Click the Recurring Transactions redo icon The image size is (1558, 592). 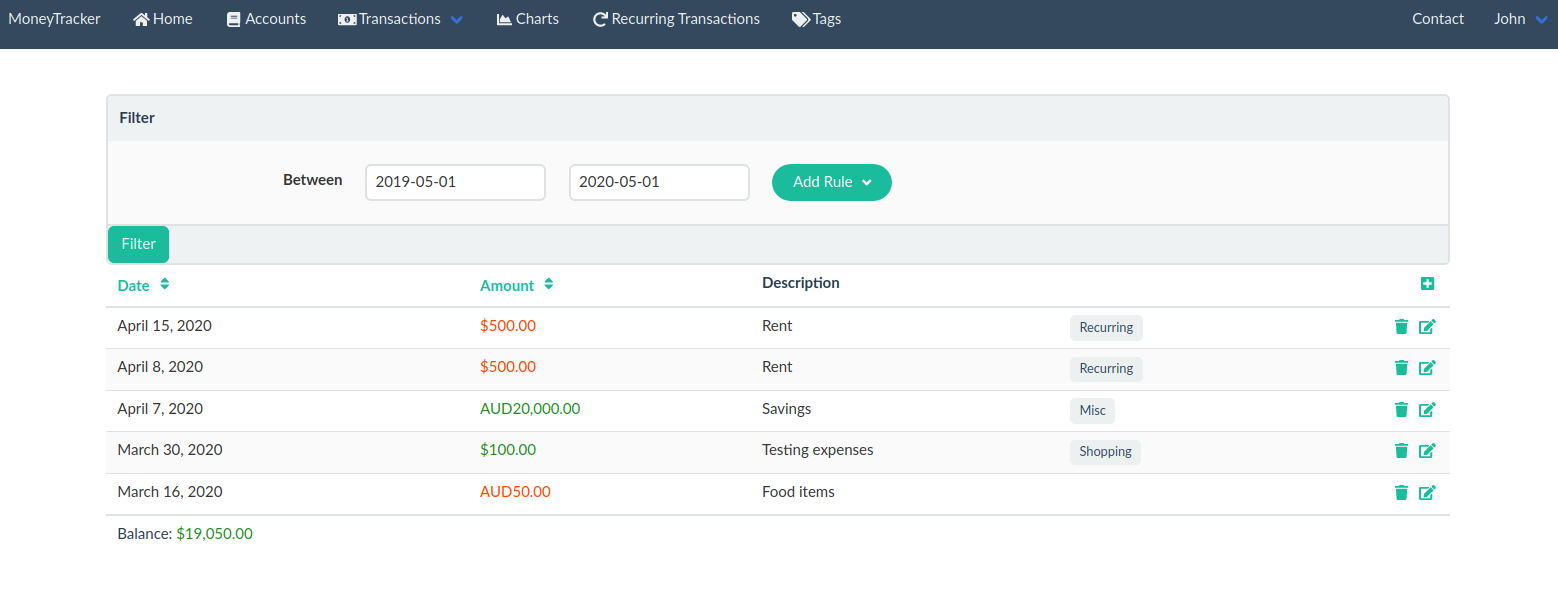pyautogui.click(x=600, y=19)
